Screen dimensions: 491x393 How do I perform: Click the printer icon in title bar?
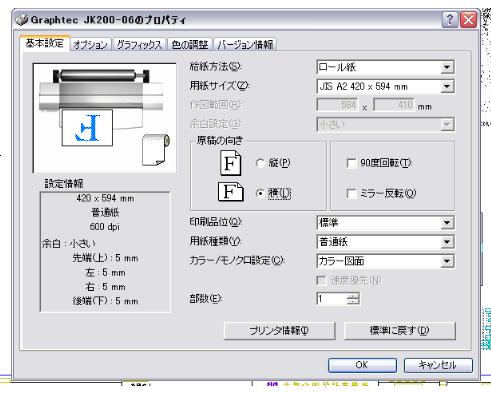click(22, 20)
